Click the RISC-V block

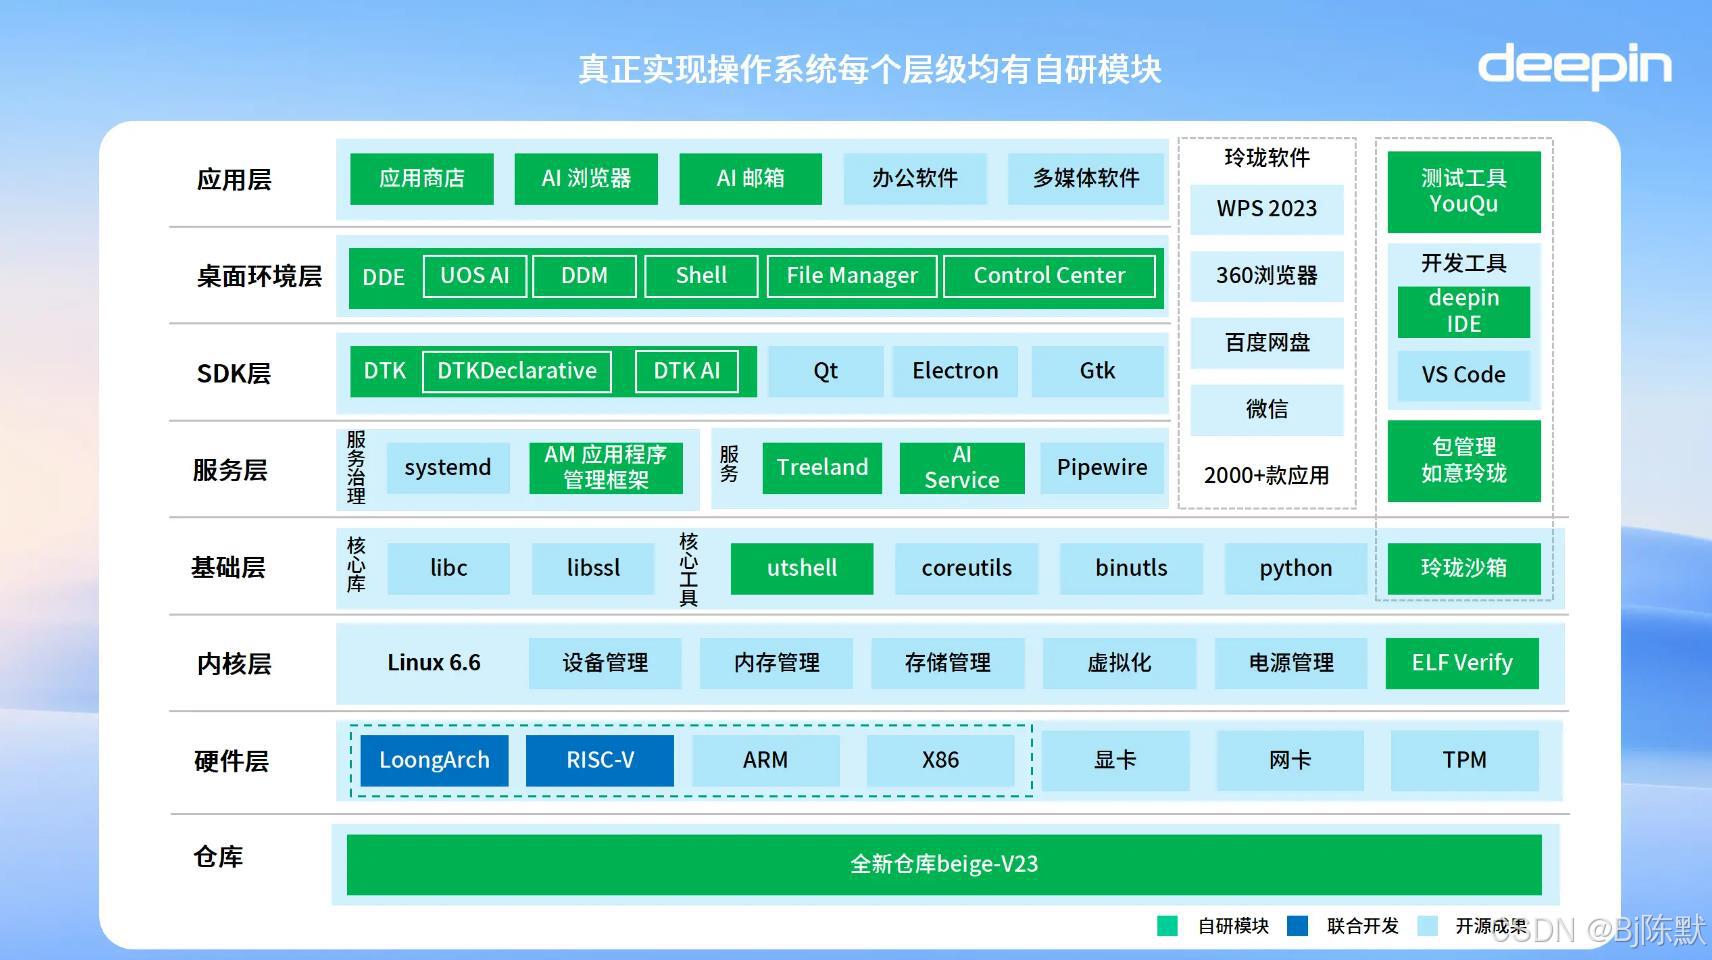pos(600,761)
